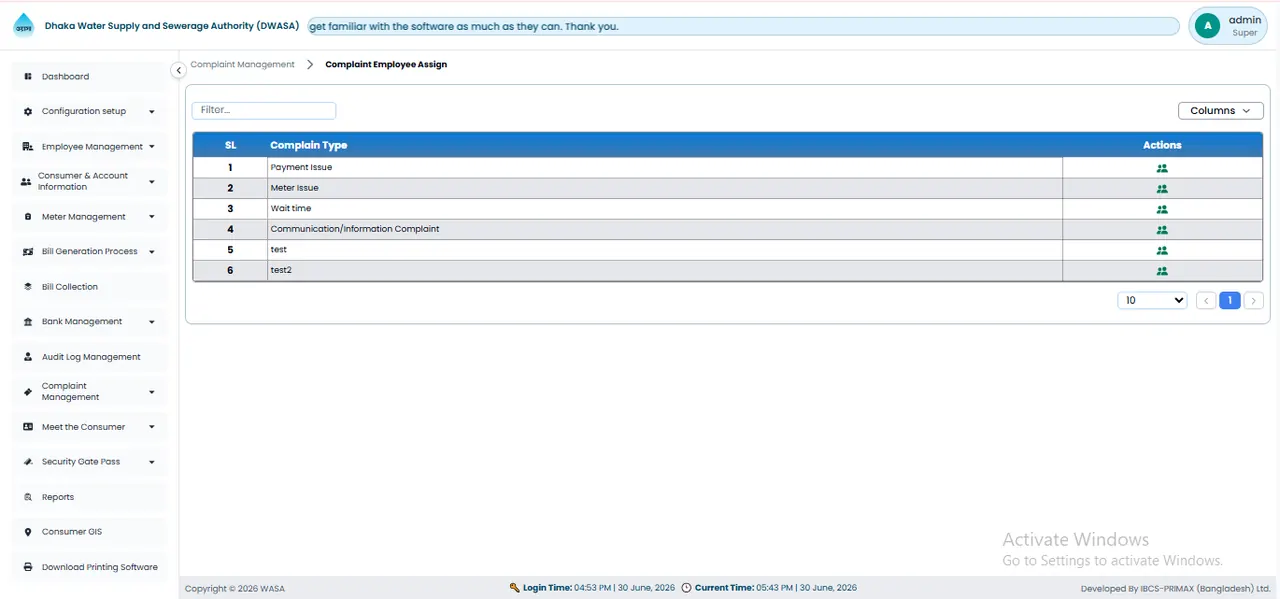Select page 1 in pagination
1280x599 pixels.
(1230, 300)
